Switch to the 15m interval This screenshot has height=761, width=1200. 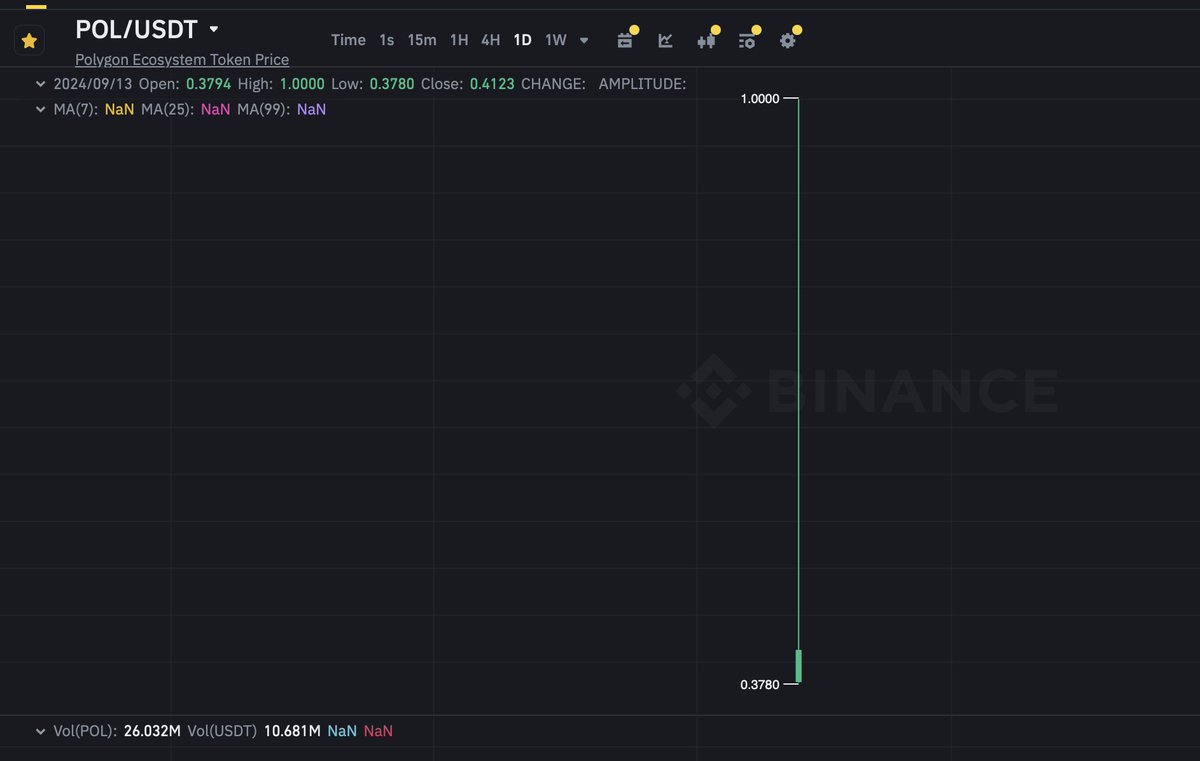click(422, 40)
